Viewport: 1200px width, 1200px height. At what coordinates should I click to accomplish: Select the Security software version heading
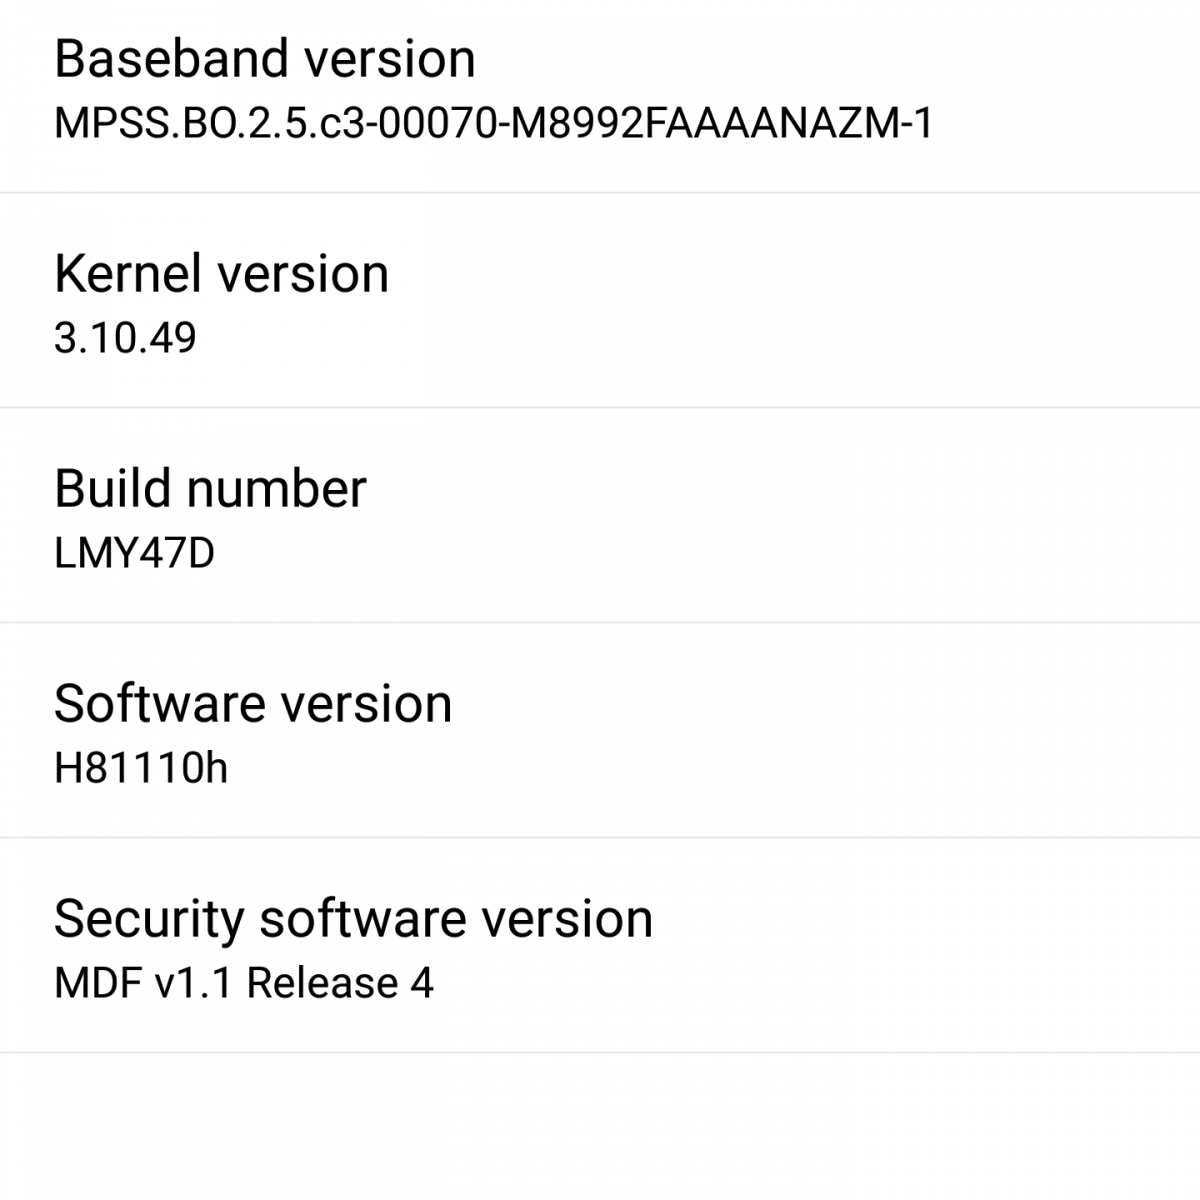click(353, 919)
